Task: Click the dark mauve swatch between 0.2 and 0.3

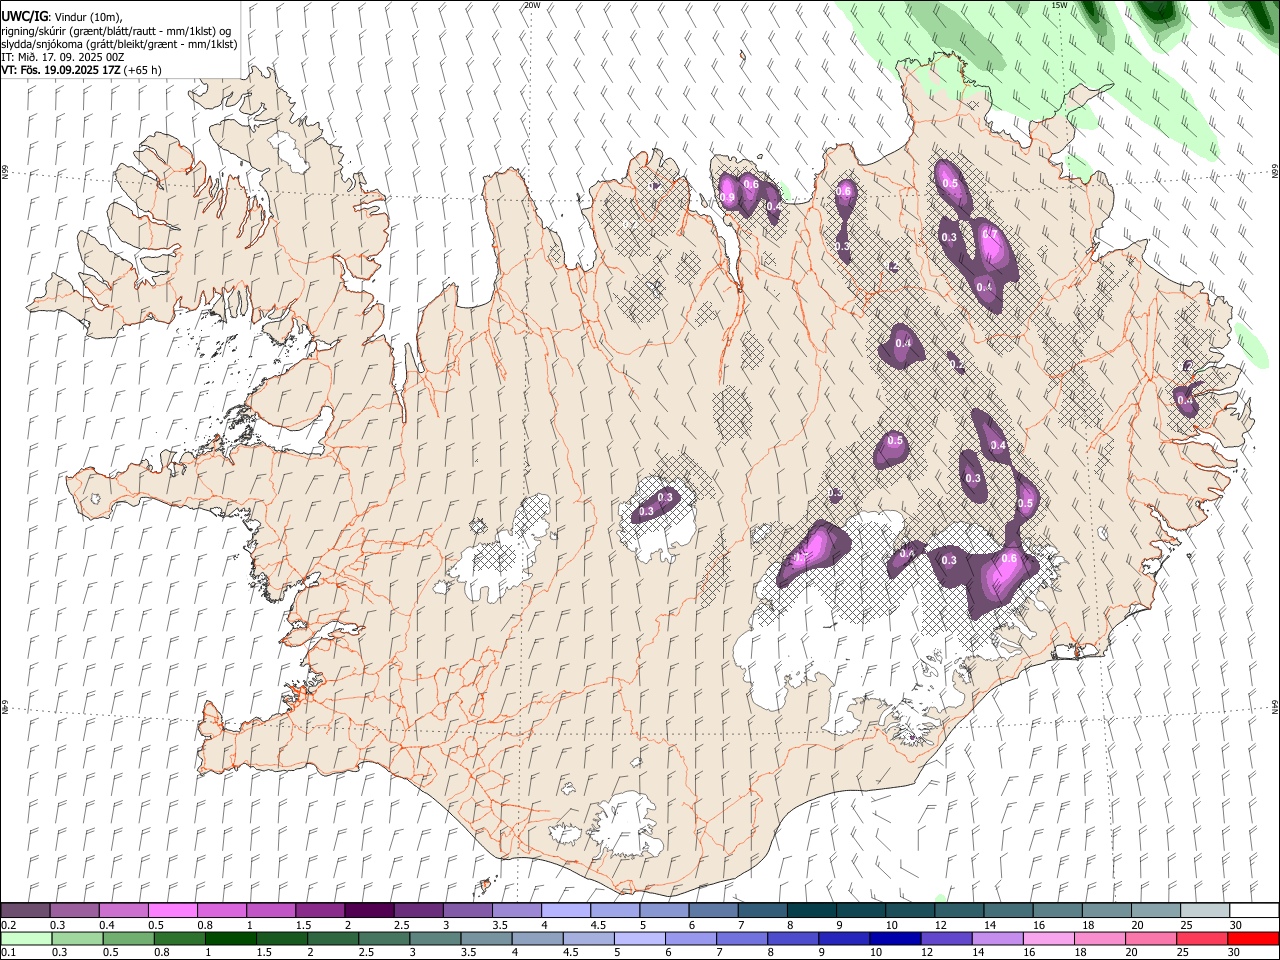Action: pos(25,910)
